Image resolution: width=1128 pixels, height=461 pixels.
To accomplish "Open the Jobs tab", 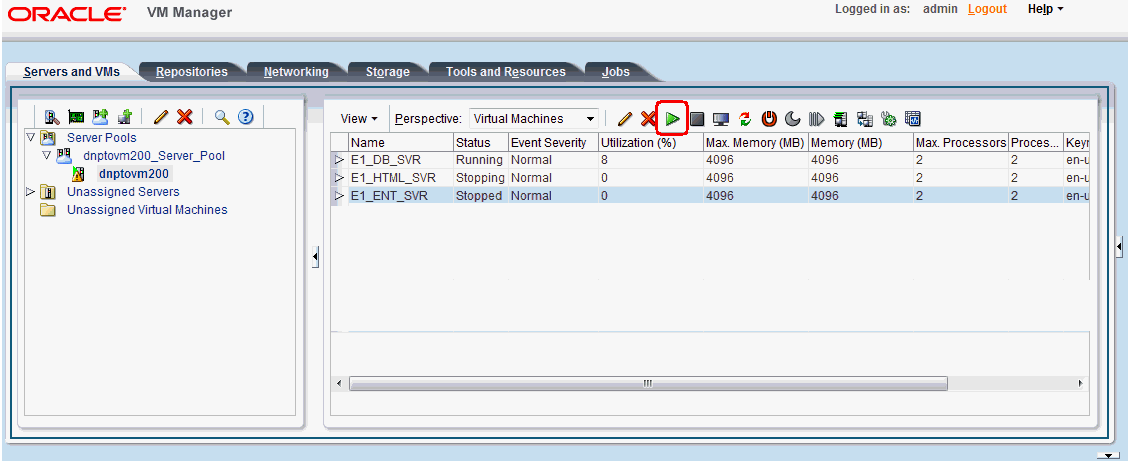I will coord(617,72).
